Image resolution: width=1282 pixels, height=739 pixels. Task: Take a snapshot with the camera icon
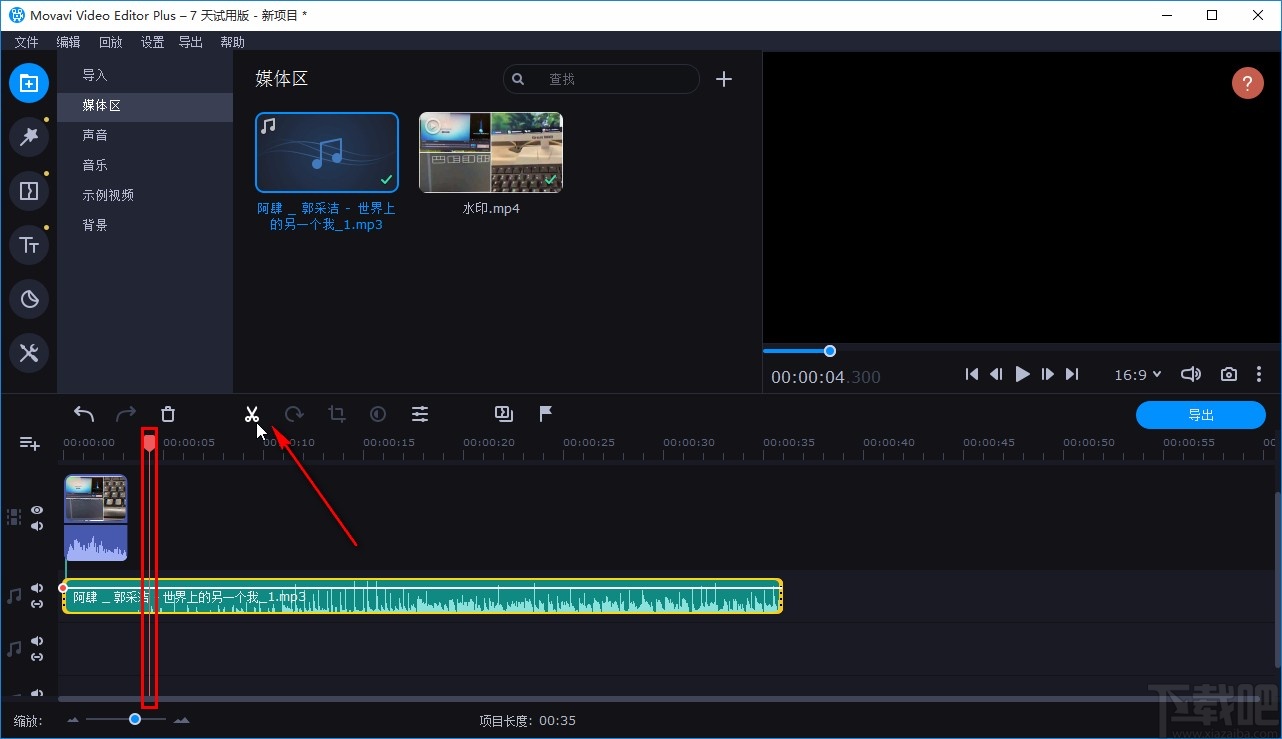point(1229,374)
